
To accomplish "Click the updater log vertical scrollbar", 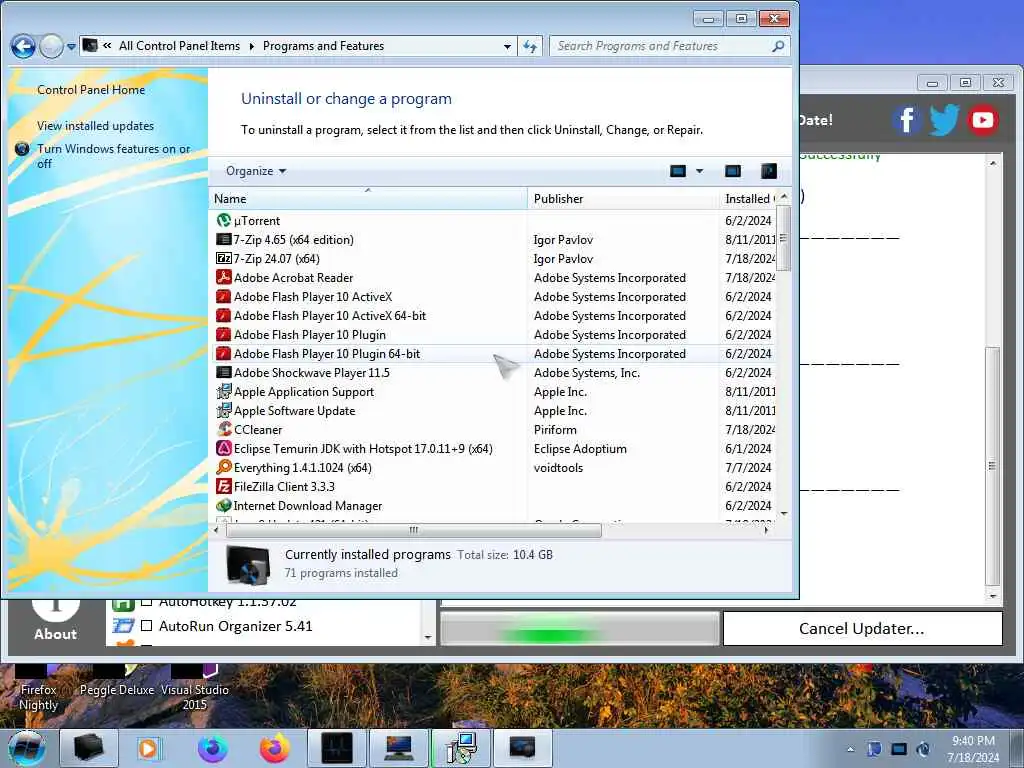I will [x=993, y=467].
